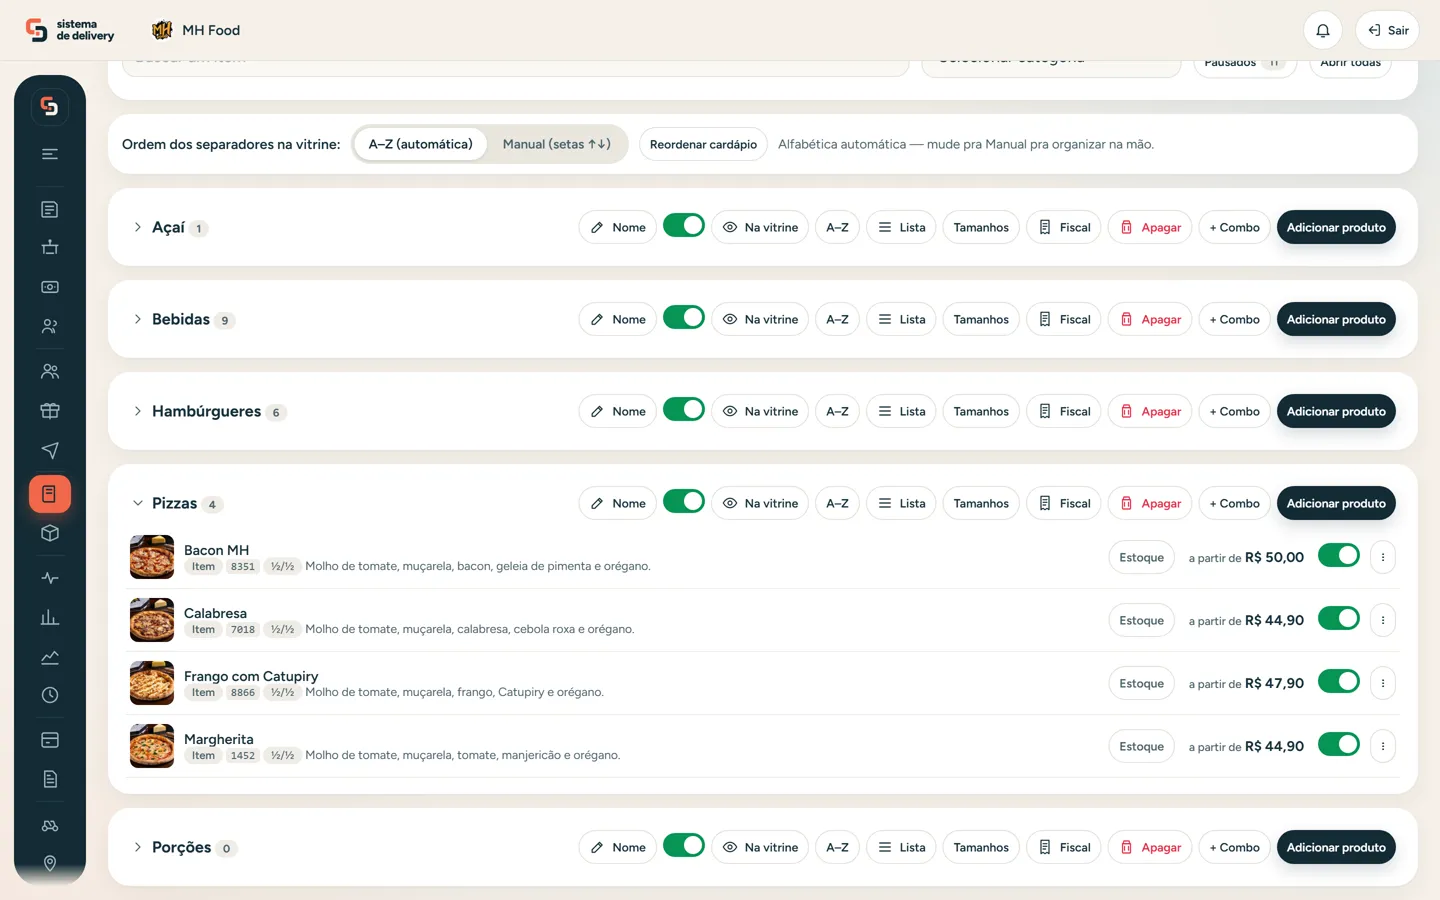Viewport: 1440px width, 900px height.
Task: Click Apagar for Açaí category
Action: (x=1150, y=227)
